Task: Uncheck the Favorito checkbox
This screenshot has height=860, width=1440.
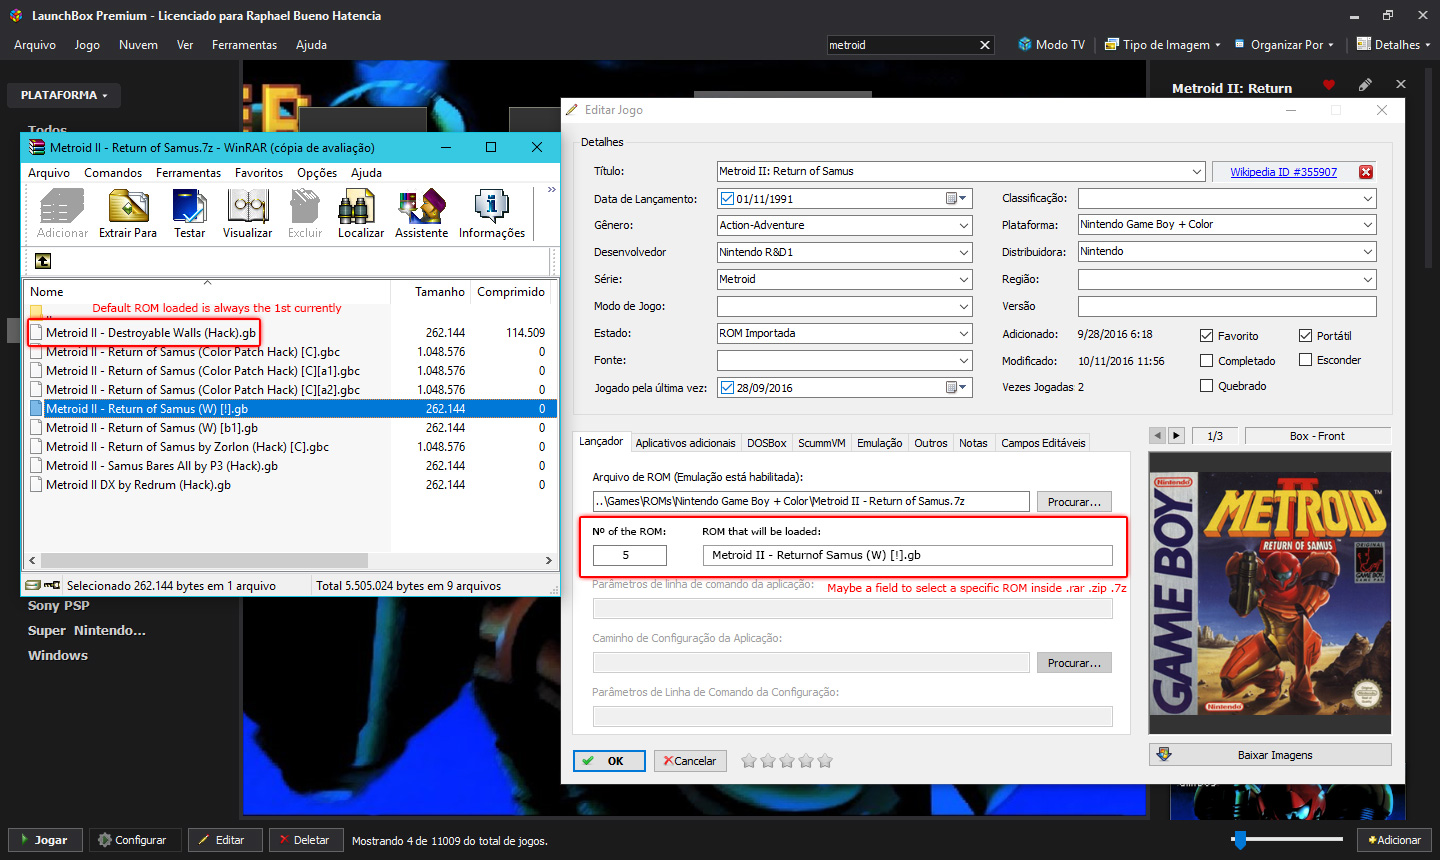Action: (1206, 336)
